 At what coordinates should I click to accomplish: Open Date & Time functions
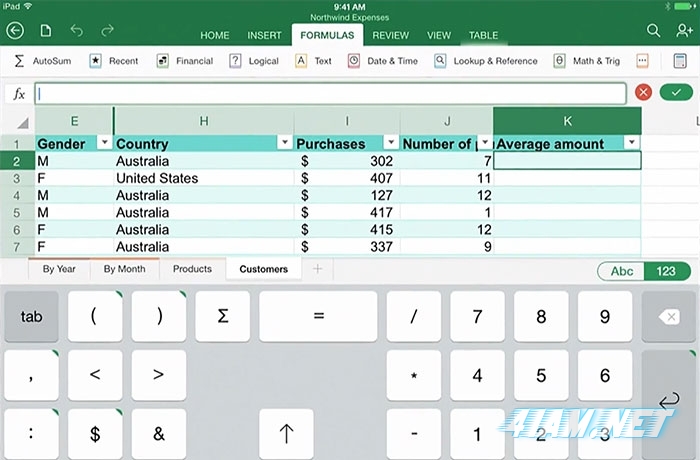[x=383, y=61]
